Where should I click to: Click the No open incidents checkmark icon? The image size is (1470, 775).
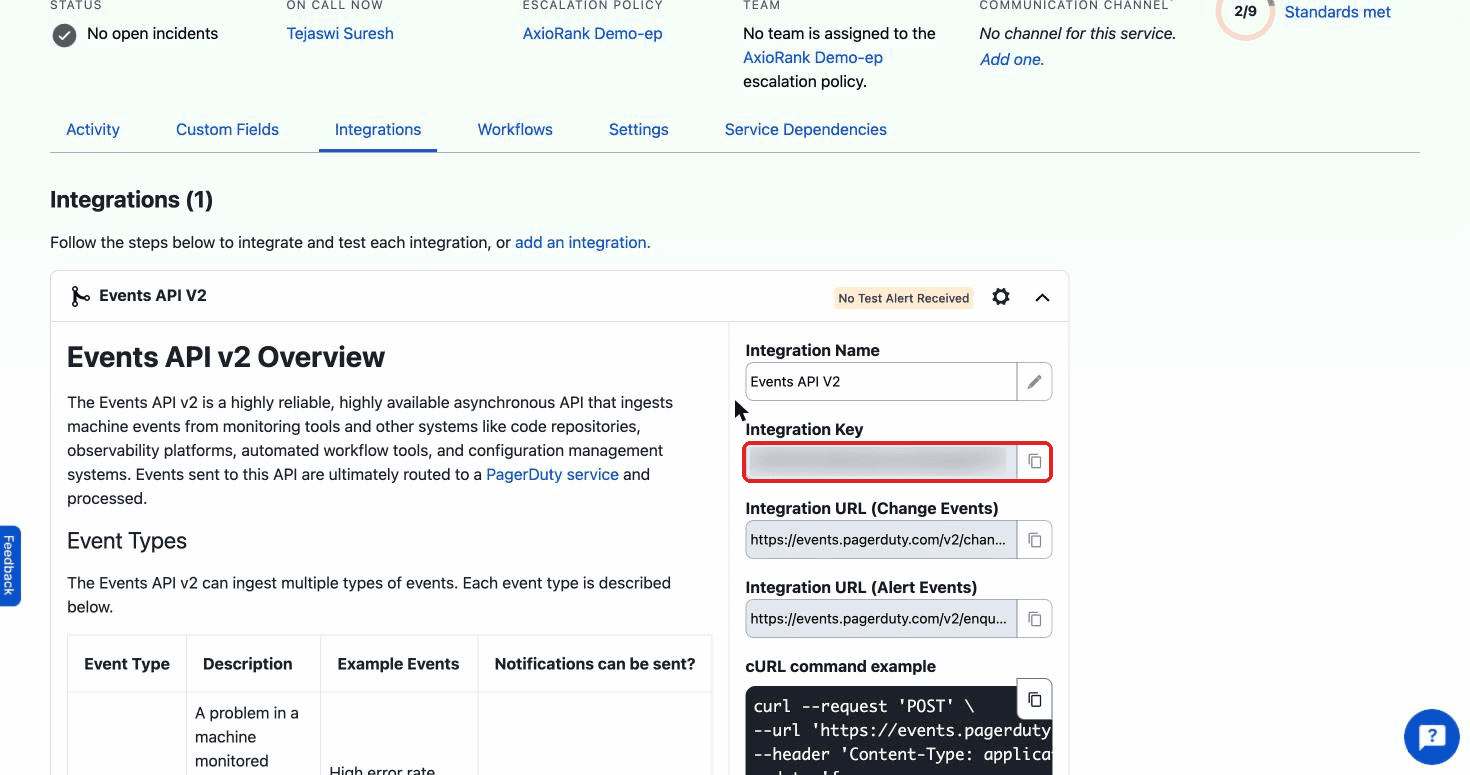[64, 35]
